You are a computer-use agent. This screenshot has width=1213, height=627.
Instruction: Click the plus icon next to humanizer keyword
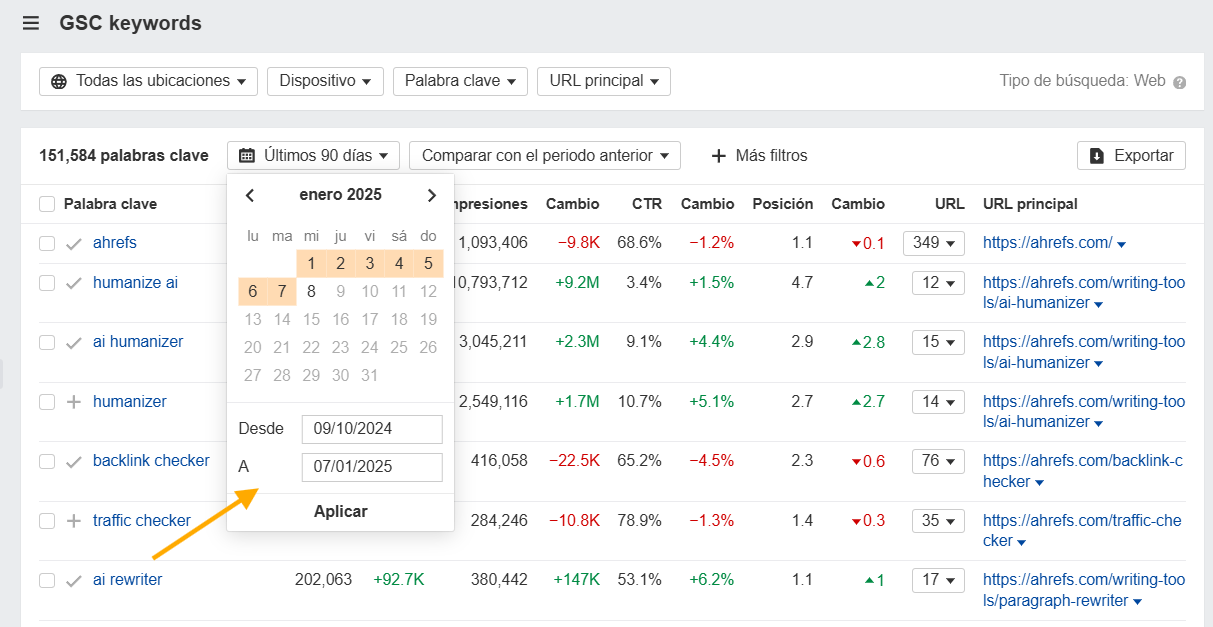coord(74,402)
